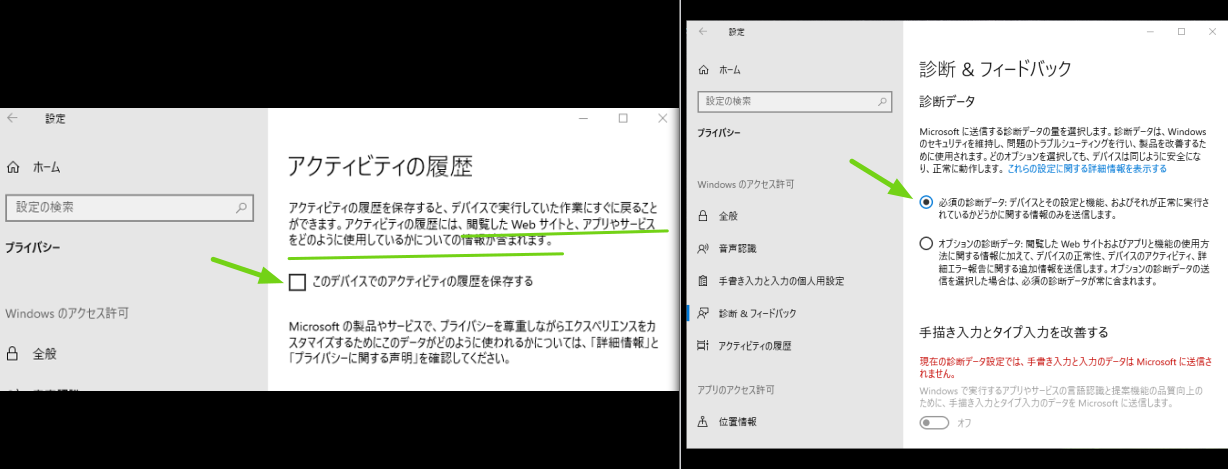
Task: Select 診断 & フィードバック in the sidebar
Action: point(747,313)
